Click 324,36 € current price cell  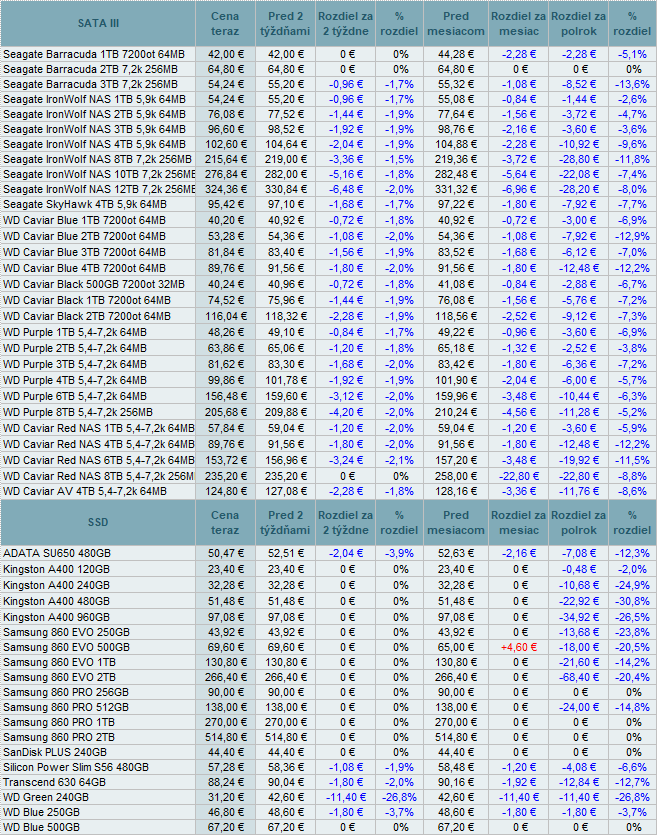[226, 189]
